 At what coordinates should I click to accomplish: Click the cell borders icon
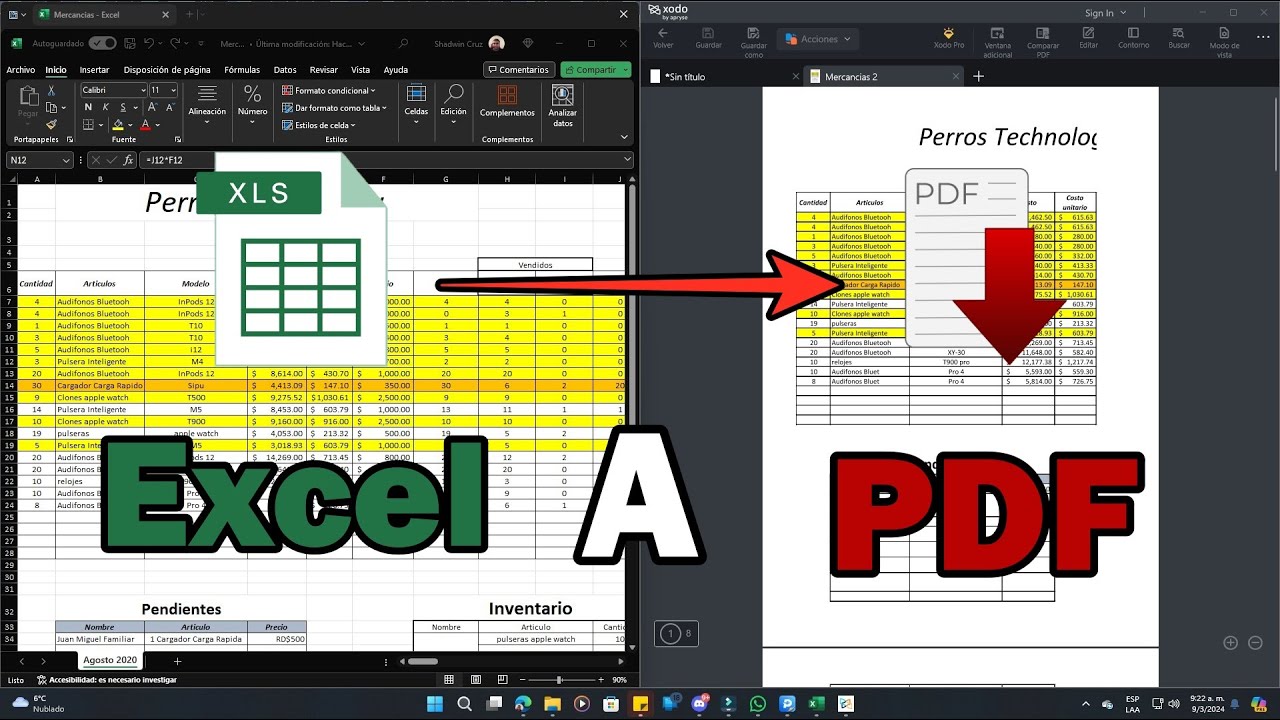point(88,125)
